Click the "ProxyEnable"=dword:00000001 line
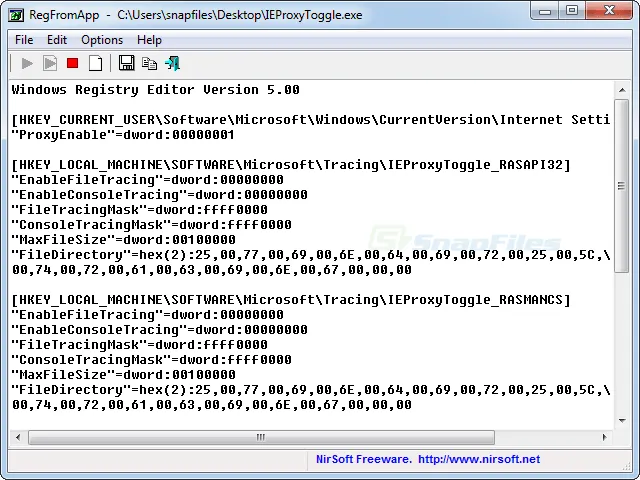 [x=123, y=135]
